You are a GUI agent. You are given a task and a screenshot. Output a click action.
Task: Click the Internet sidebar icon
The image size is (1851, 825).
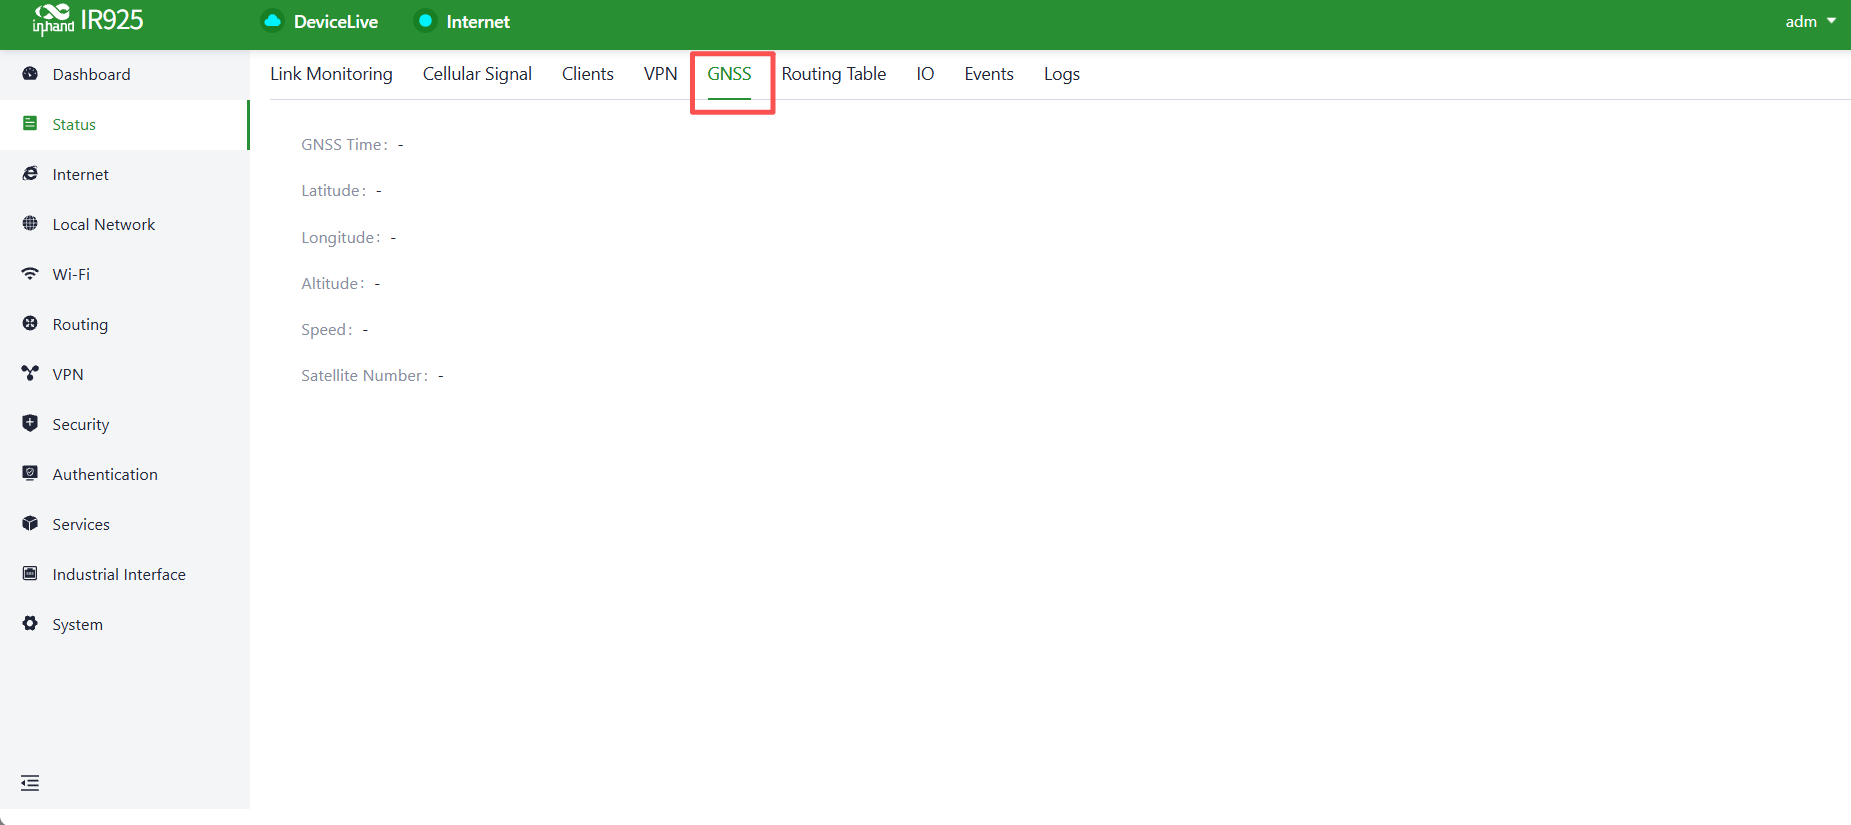click(x=30, y=174)
